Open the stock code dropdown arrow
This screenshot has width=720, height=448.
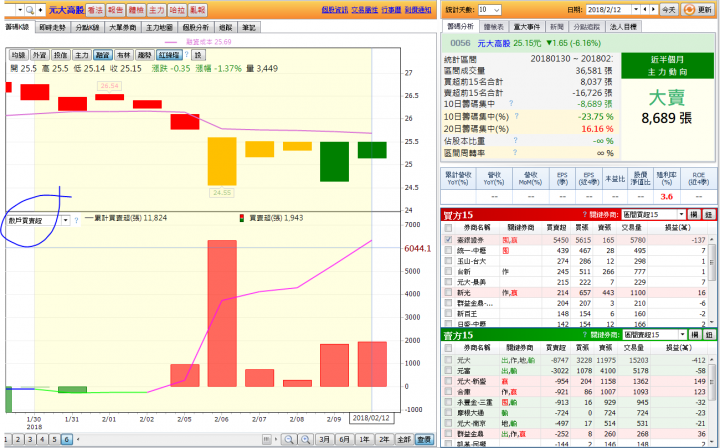(20, 10)
